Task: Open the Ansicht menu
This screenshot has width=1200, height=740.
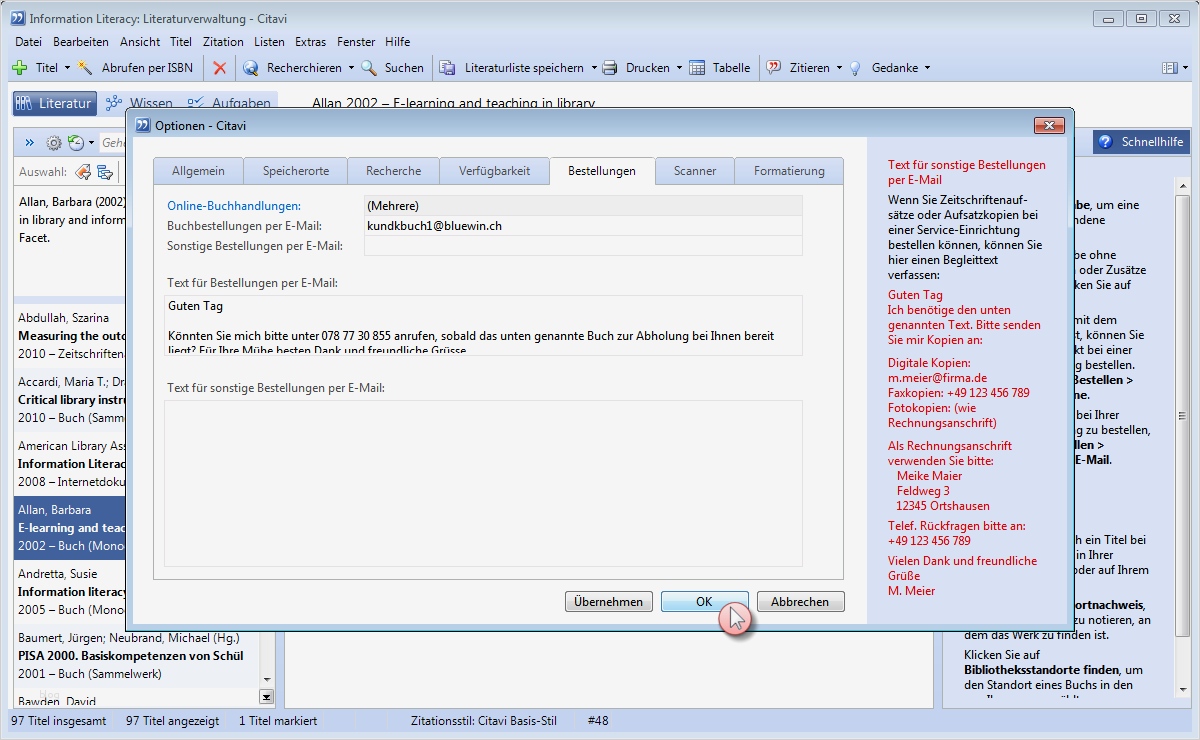Action: (x=140, y=42)
